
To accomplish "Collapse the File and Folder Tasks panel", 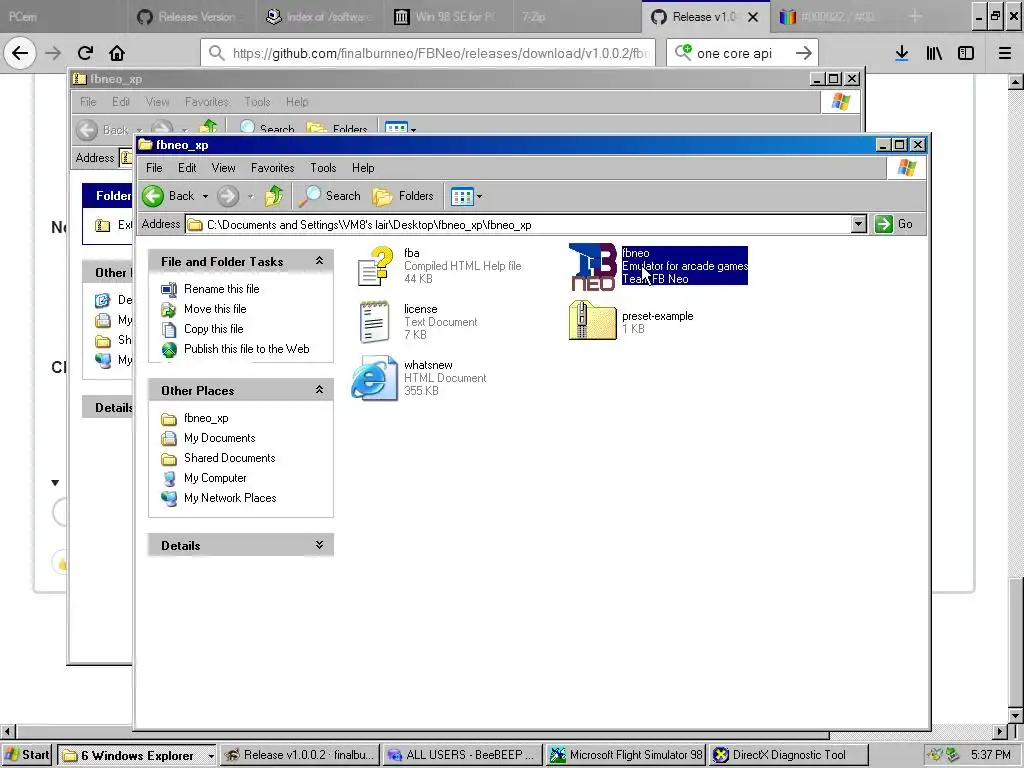I will coord(319,261).
